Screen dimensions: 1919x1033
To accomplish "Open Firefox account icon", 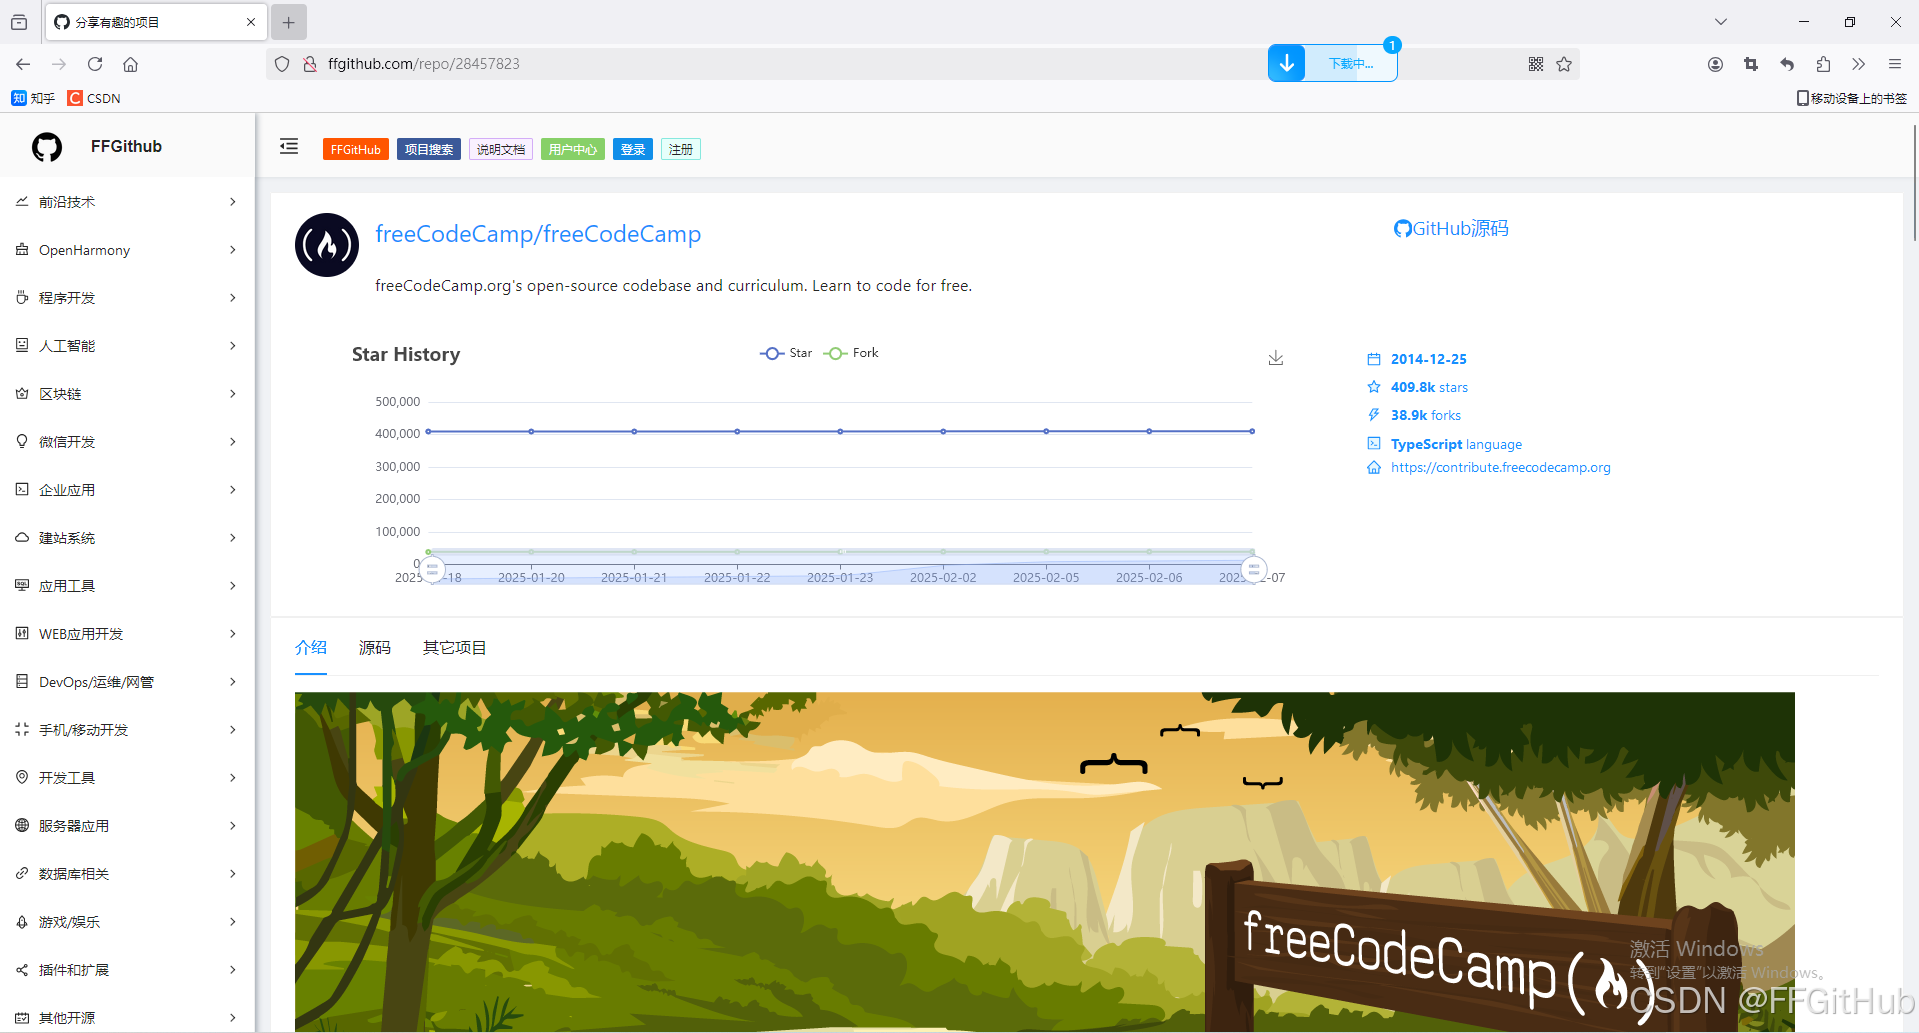I will [1715, 64].
